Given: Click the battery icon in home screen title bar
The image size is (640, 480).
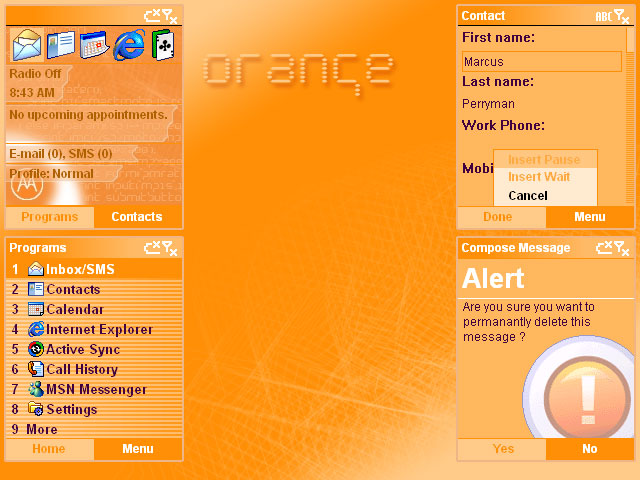Looking at the screenshot, I should pos(152,16).
